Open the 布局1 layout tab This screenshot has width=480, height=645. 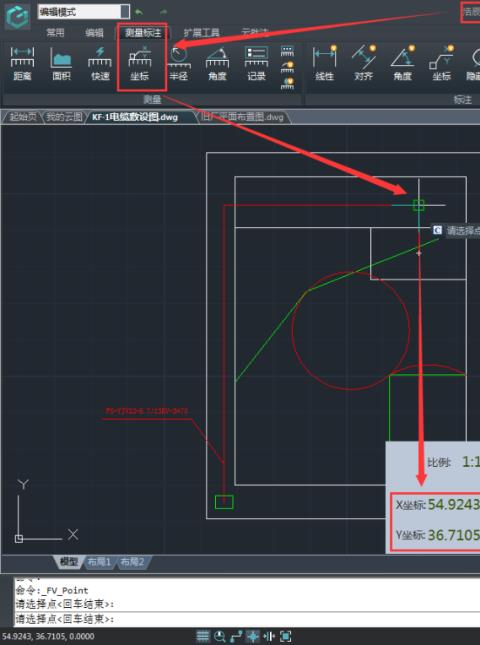[x=99, y=561]
